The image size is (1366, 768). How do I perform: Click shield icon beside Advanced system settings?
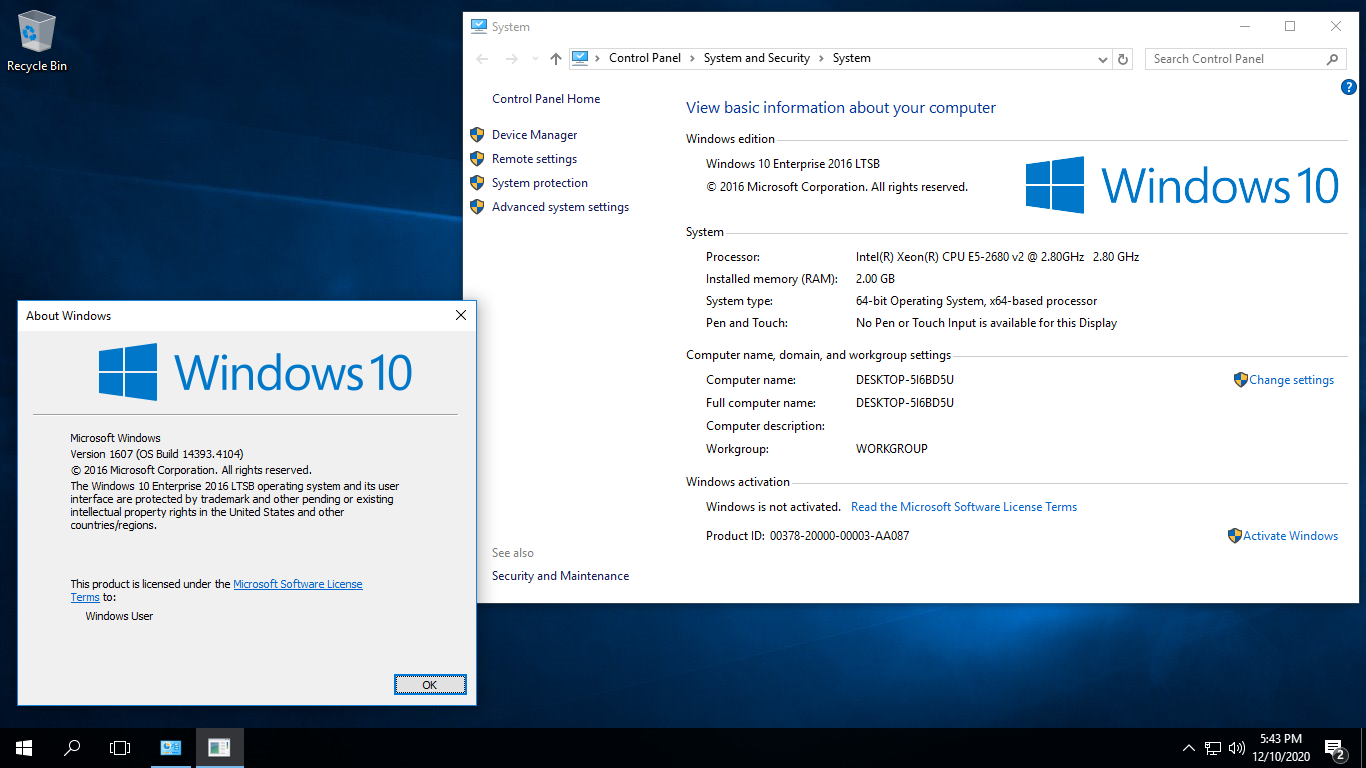[x=477, y=206]
